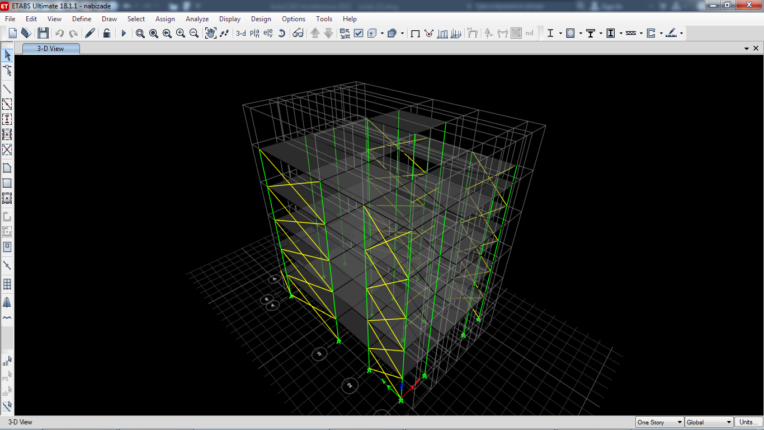Run the analysis with the play icon
This screenshot has width=764, height=430.
point(124,33)
